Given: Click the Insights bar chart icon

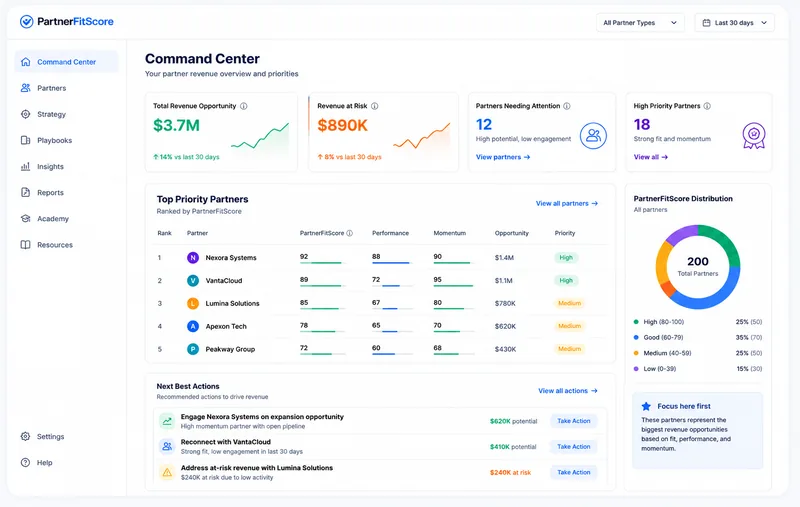Looking at the screenshot, I should point(26,166).
